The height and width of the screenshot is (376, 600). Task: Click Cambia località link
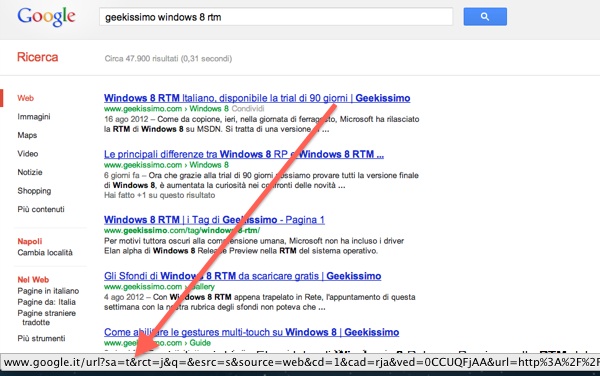[x=45, y=252]
